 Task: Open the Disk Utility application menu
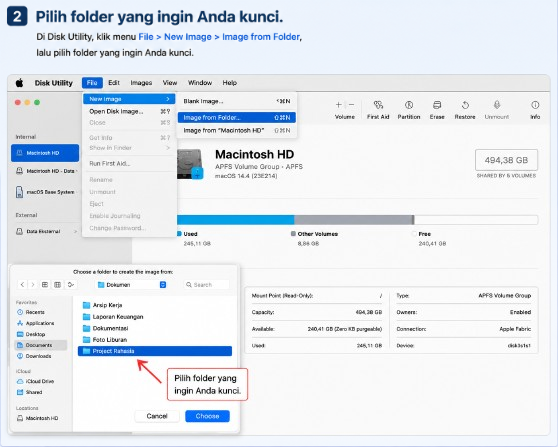[53, 83]
